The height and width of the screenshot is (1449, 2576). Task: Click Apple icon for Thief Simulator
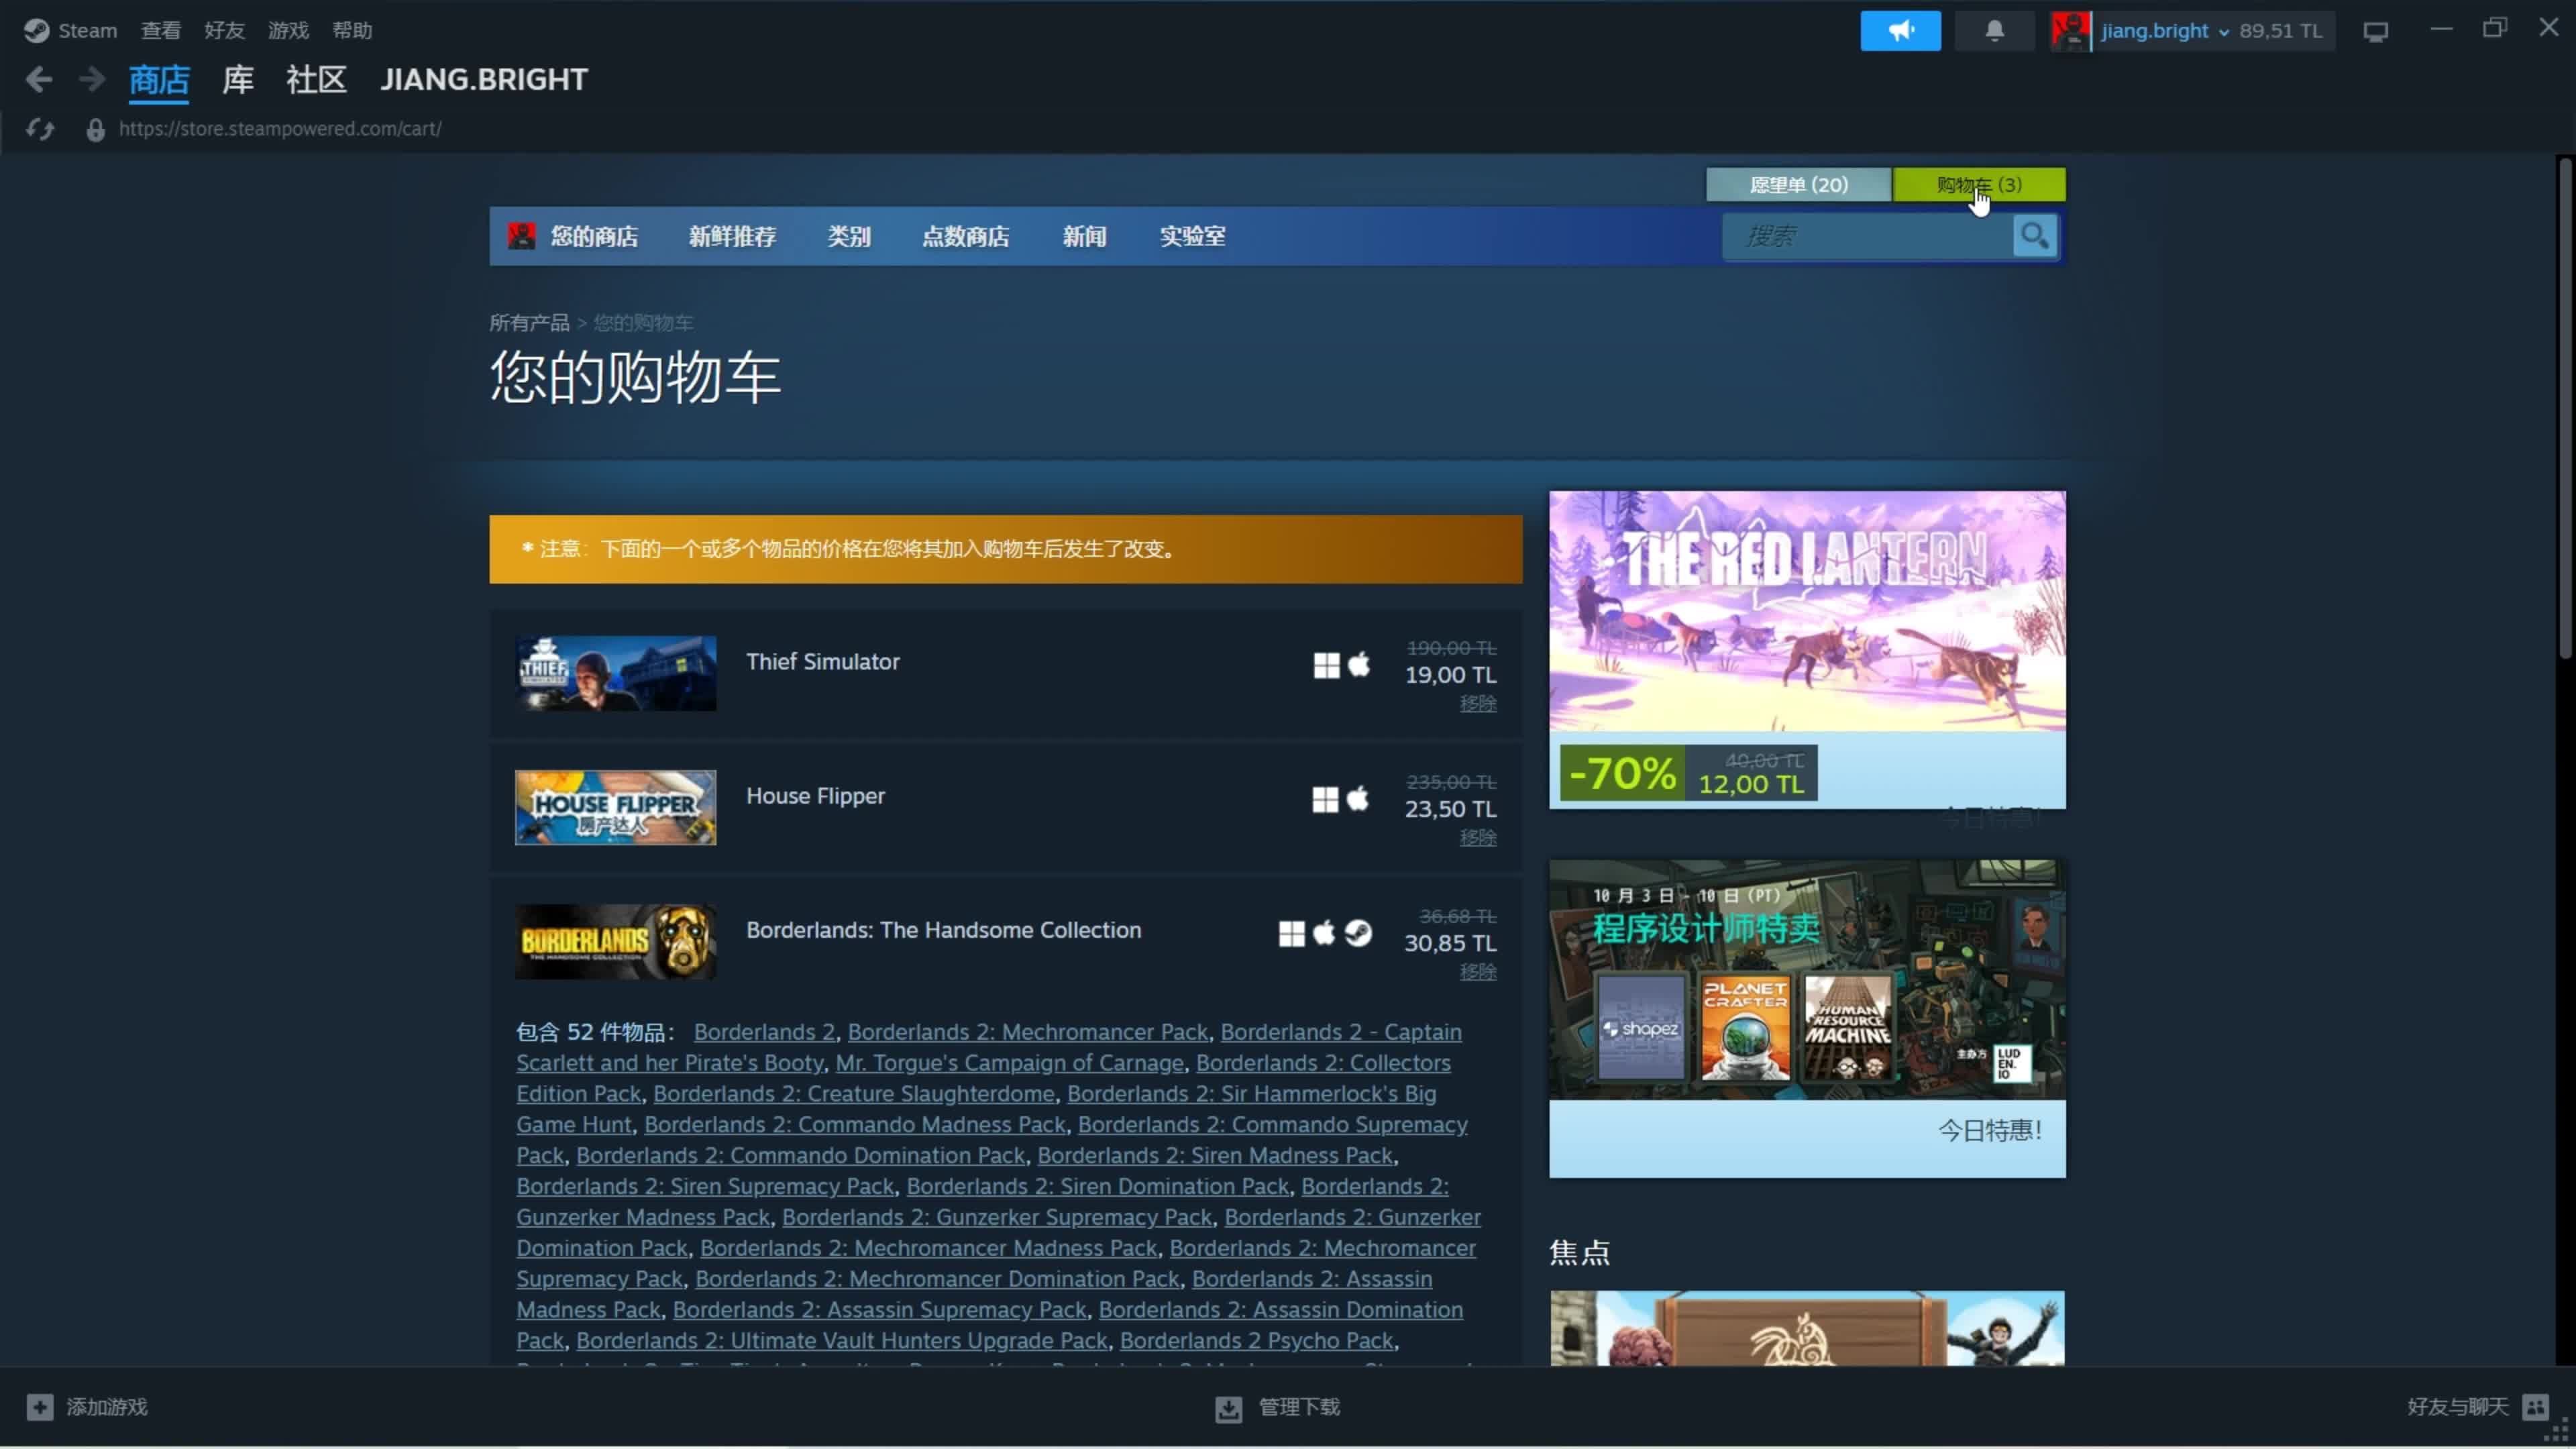tap(1359, 664)
